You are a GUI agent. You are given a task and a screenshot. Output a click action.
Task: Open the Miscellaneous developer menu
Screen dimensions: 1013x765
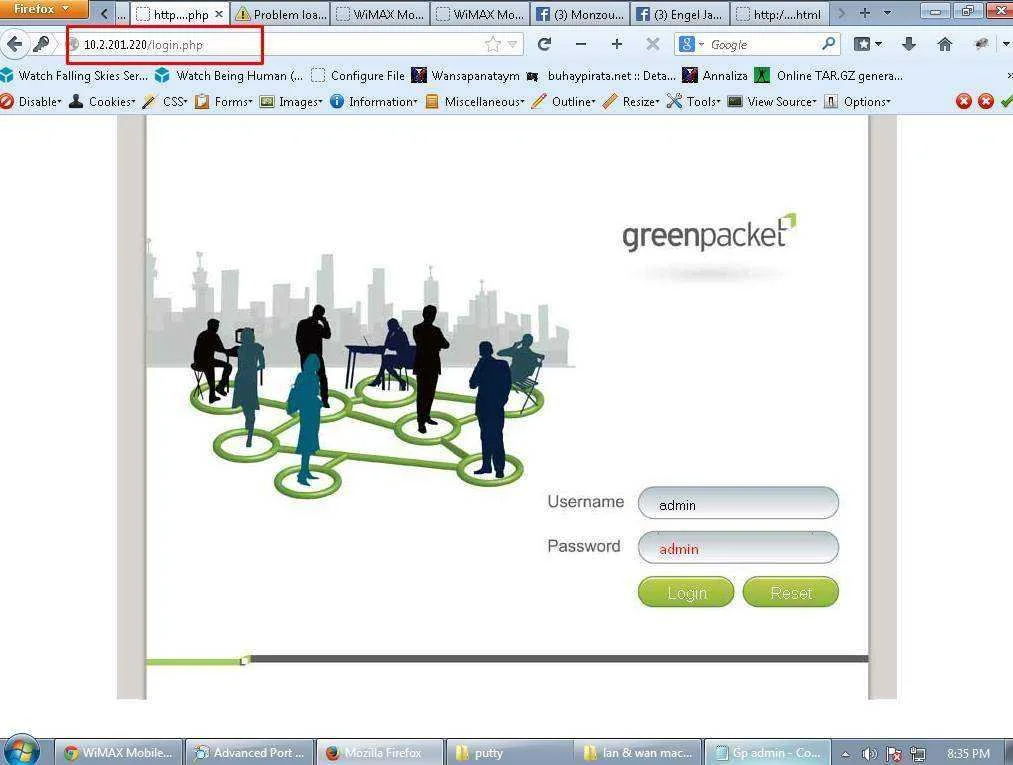(475, 101)
